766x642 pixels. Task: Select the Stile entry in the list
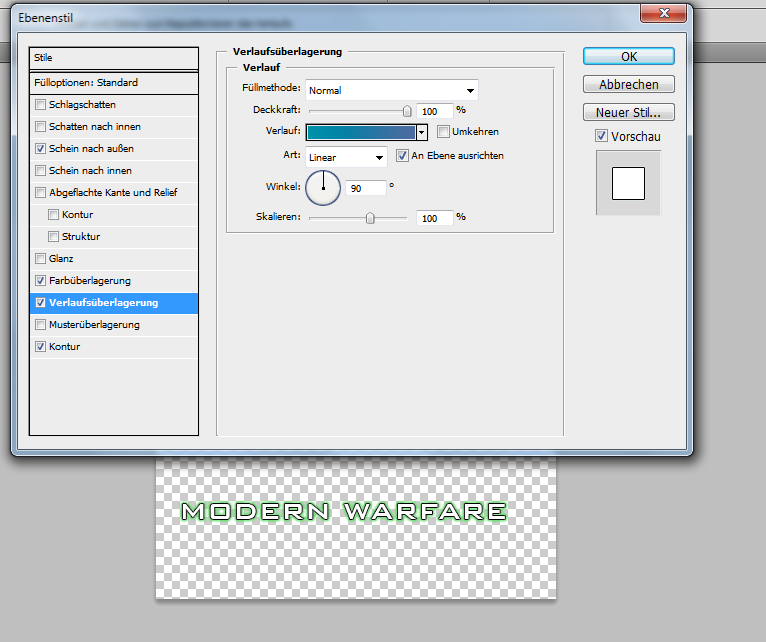114,58
